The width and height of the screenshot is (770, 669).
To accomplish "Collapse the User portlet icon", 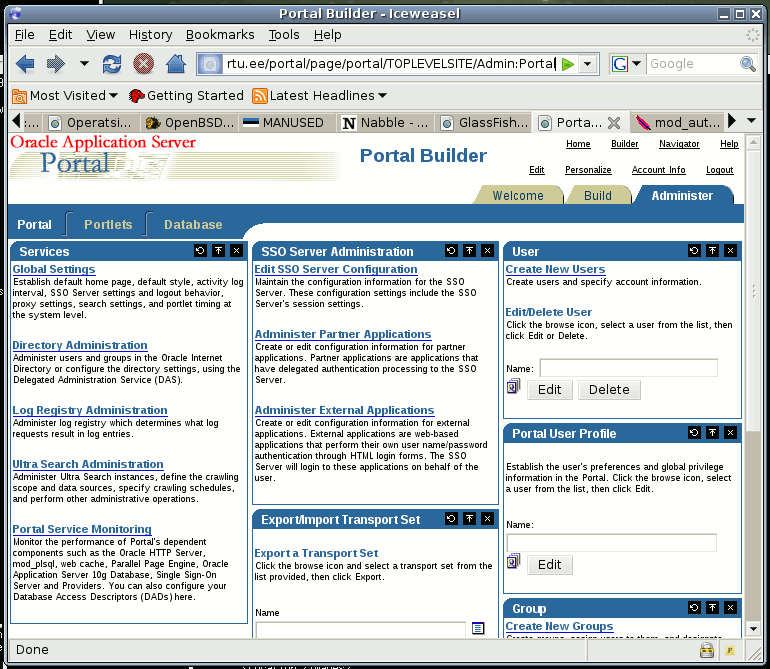I will 713,251.
